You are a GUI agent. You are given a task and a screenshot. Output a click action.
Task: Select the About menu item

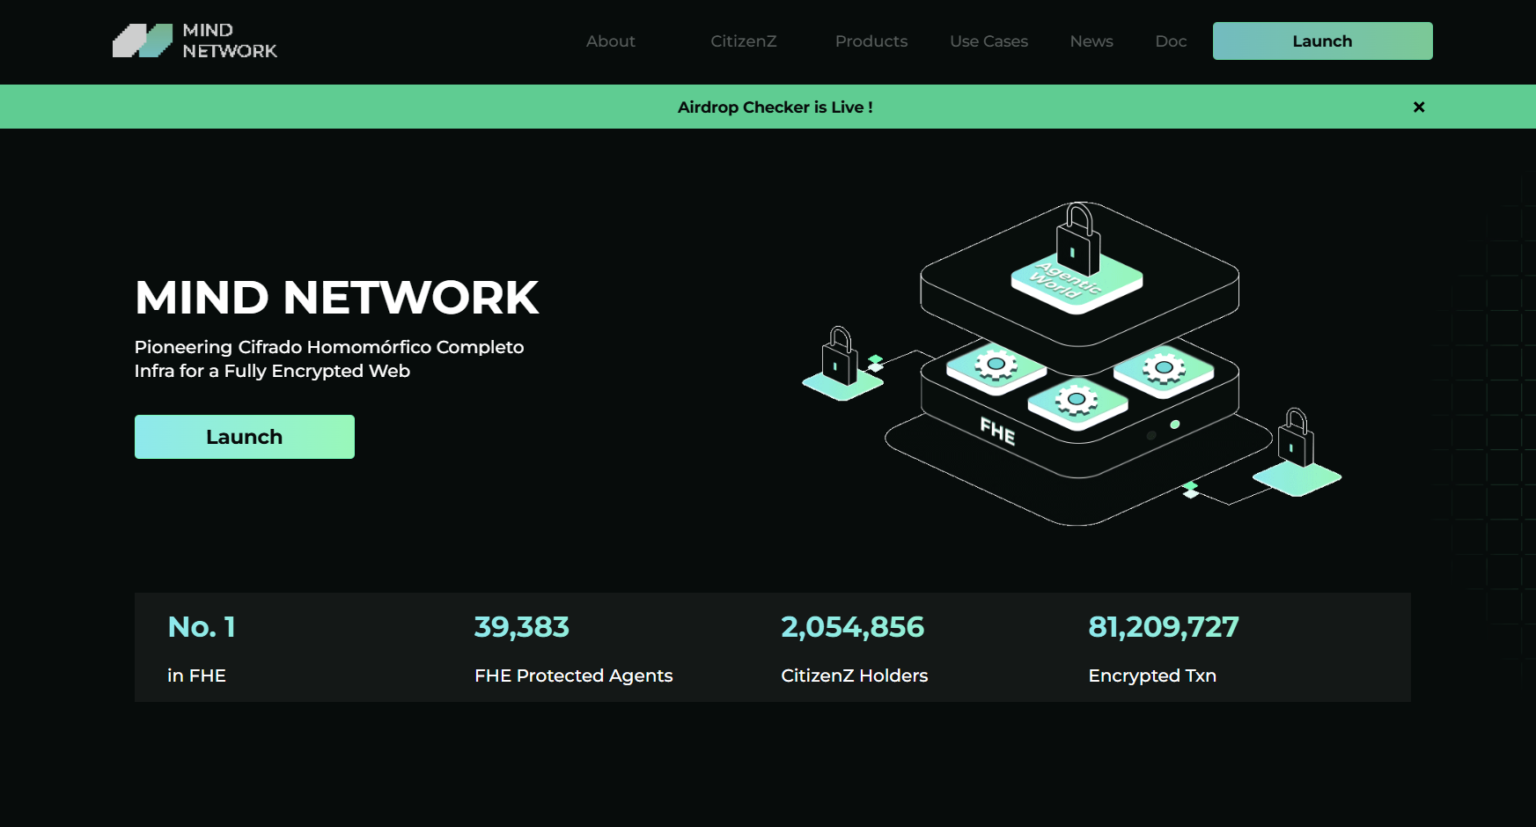click(610, 41)
